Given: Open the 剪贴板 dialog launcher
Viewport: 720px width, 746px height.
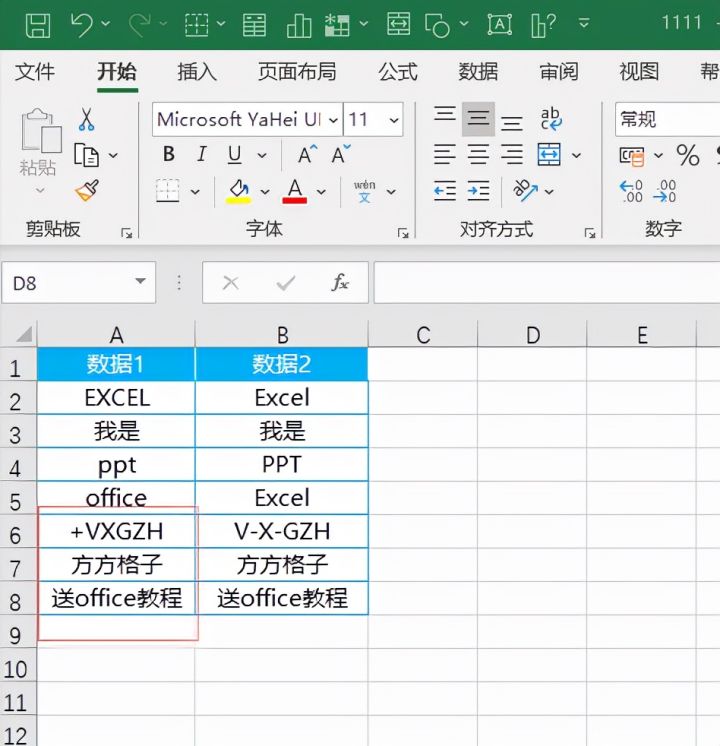Looking at the screenshot, I should tap(127, 233).
